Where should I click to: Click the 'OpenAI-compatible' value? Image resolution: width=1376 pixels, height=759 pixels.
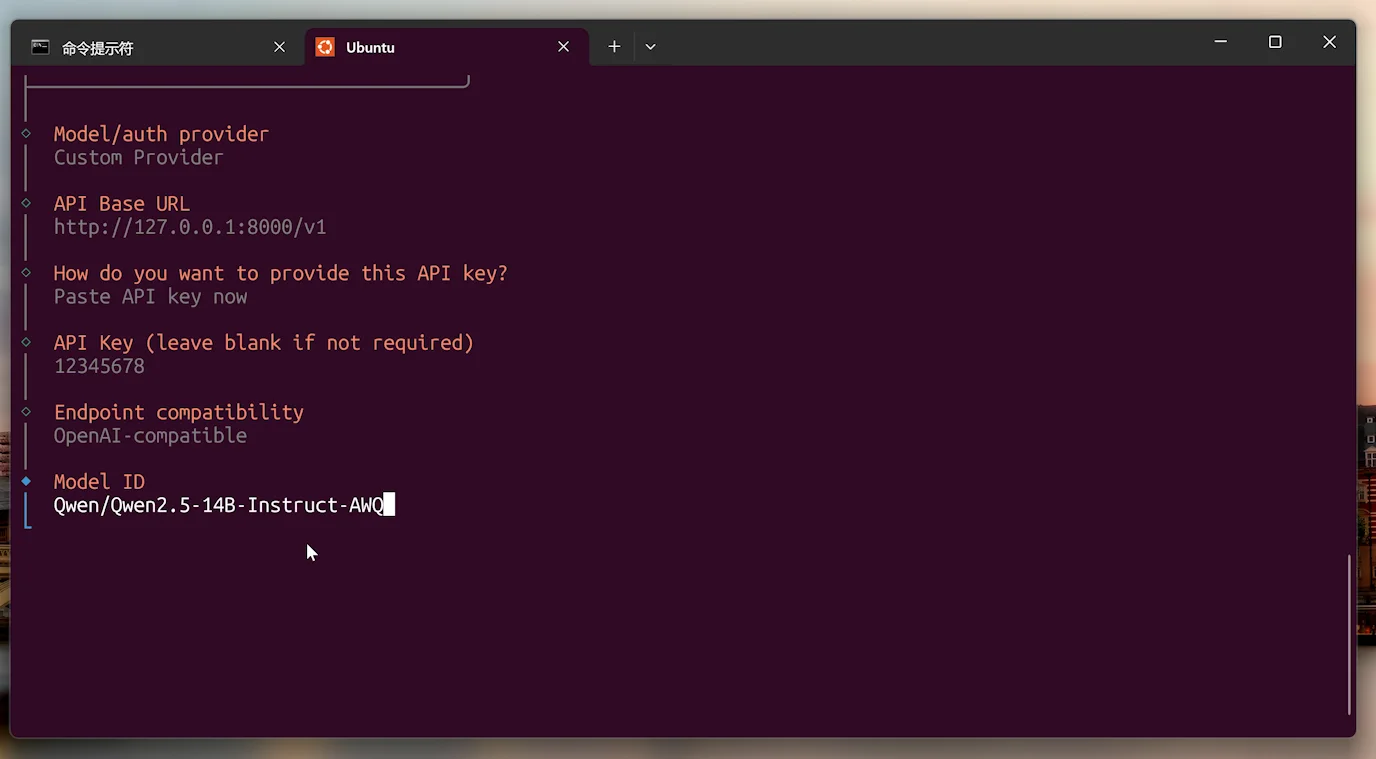(x=150, y=436)
